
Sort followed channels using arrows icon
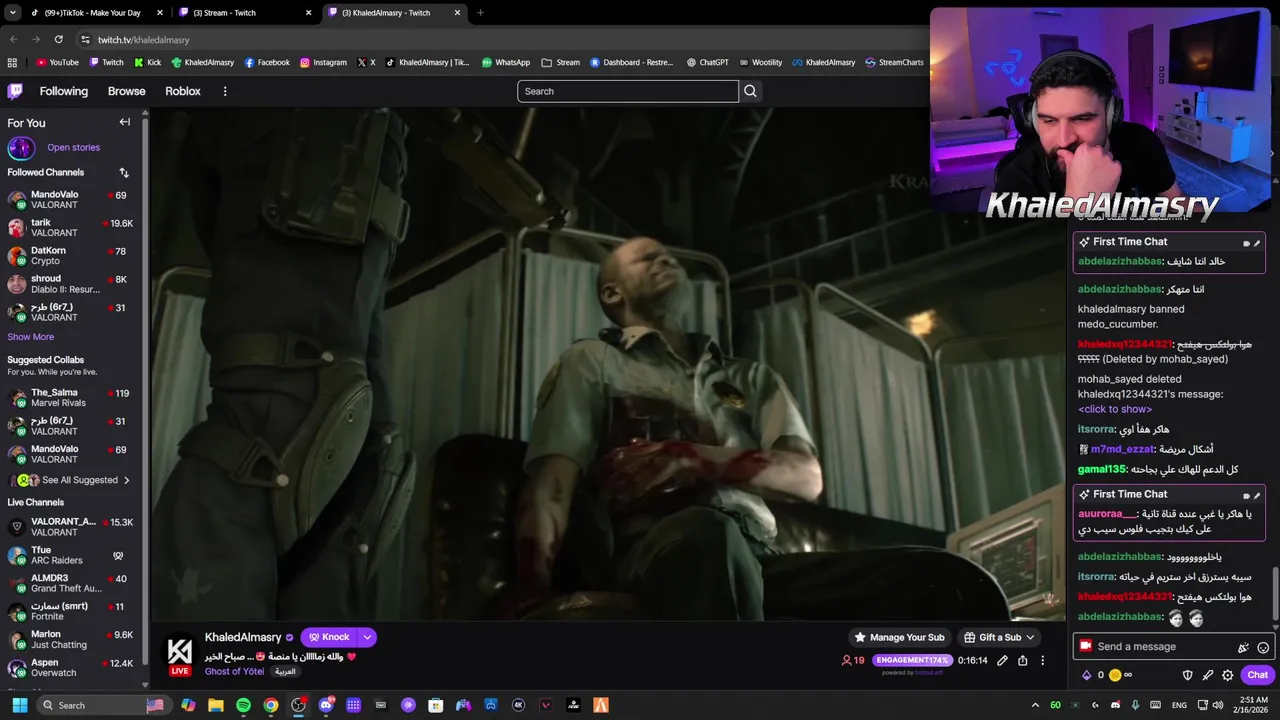coord(124,173)
